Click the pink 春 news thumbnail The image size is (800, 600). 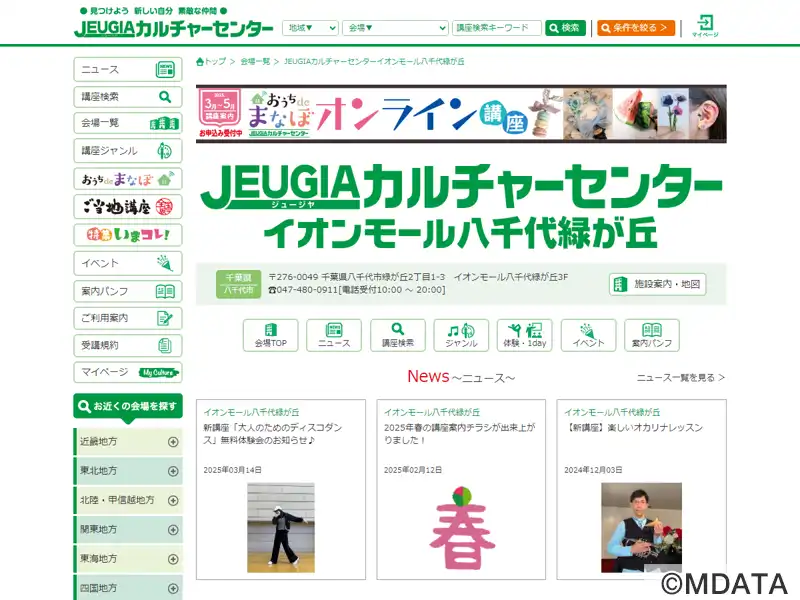tap(461, 528)
